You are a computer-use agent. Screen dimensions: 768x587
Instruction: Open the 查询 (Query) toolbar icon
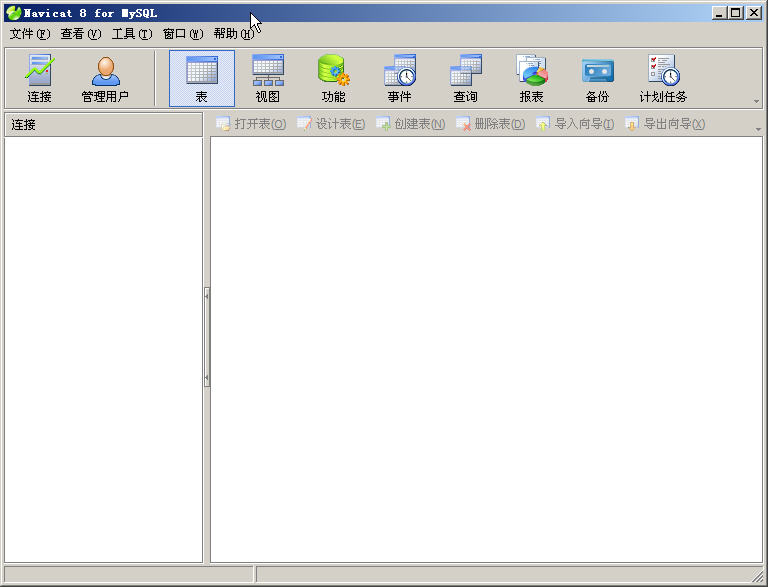tap(465, 79)
